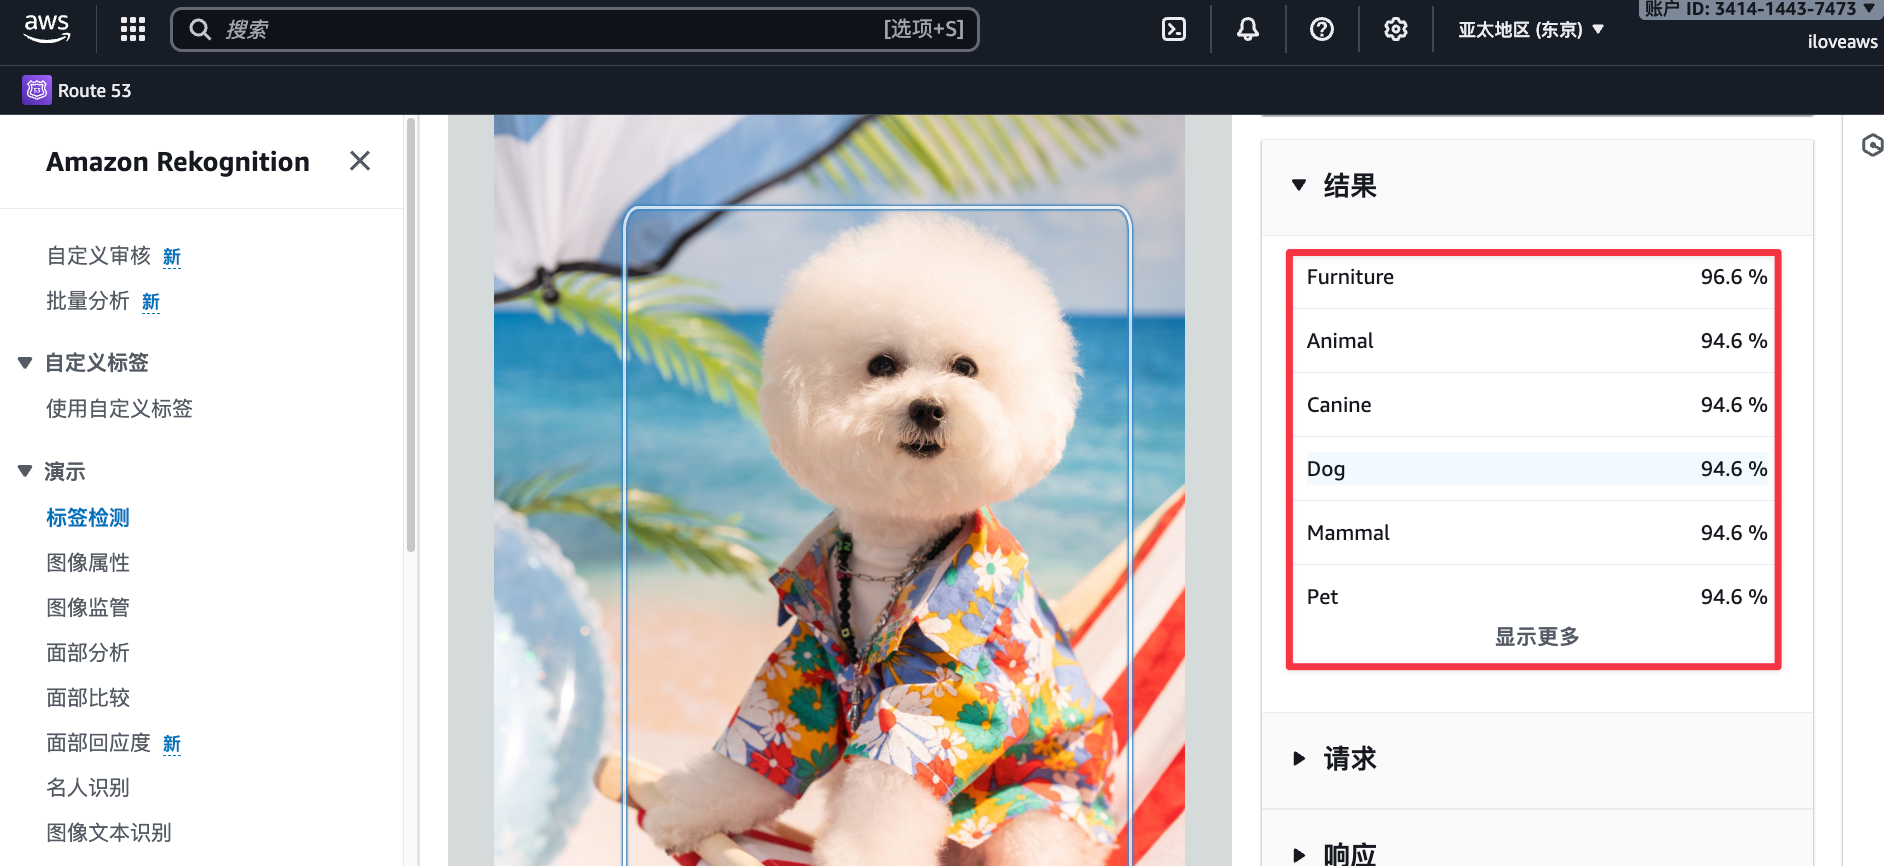Screen dimensions: 1884x866
Task: Select 面部分析 in the sidebar
Action: 88,653
